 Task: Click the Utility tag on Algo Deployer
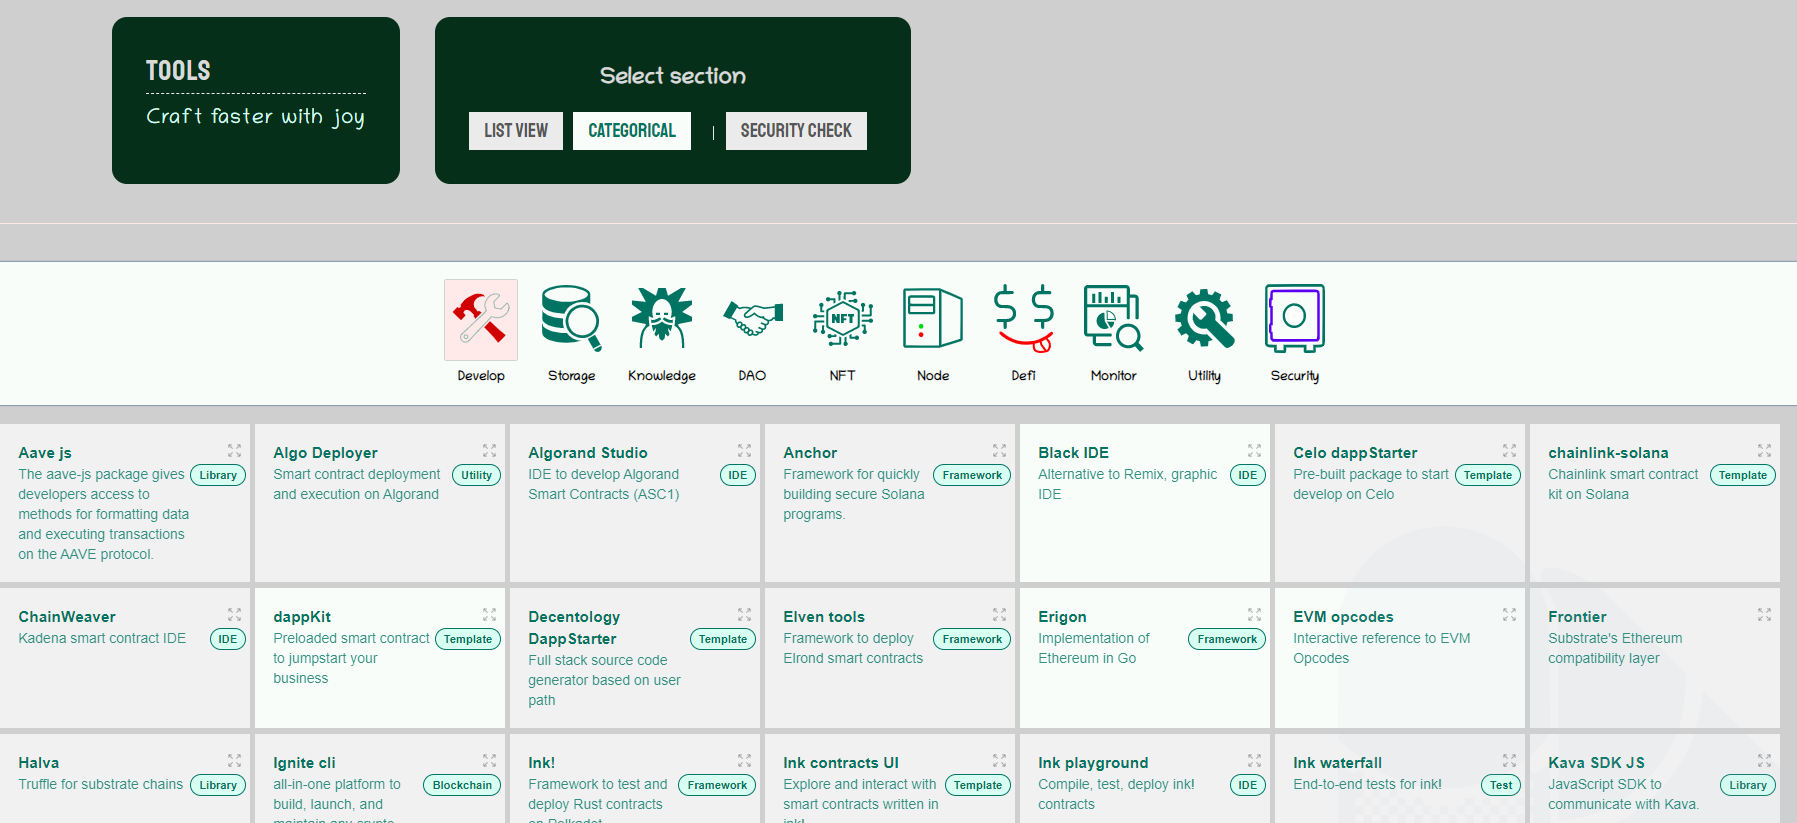click(477, 475)
